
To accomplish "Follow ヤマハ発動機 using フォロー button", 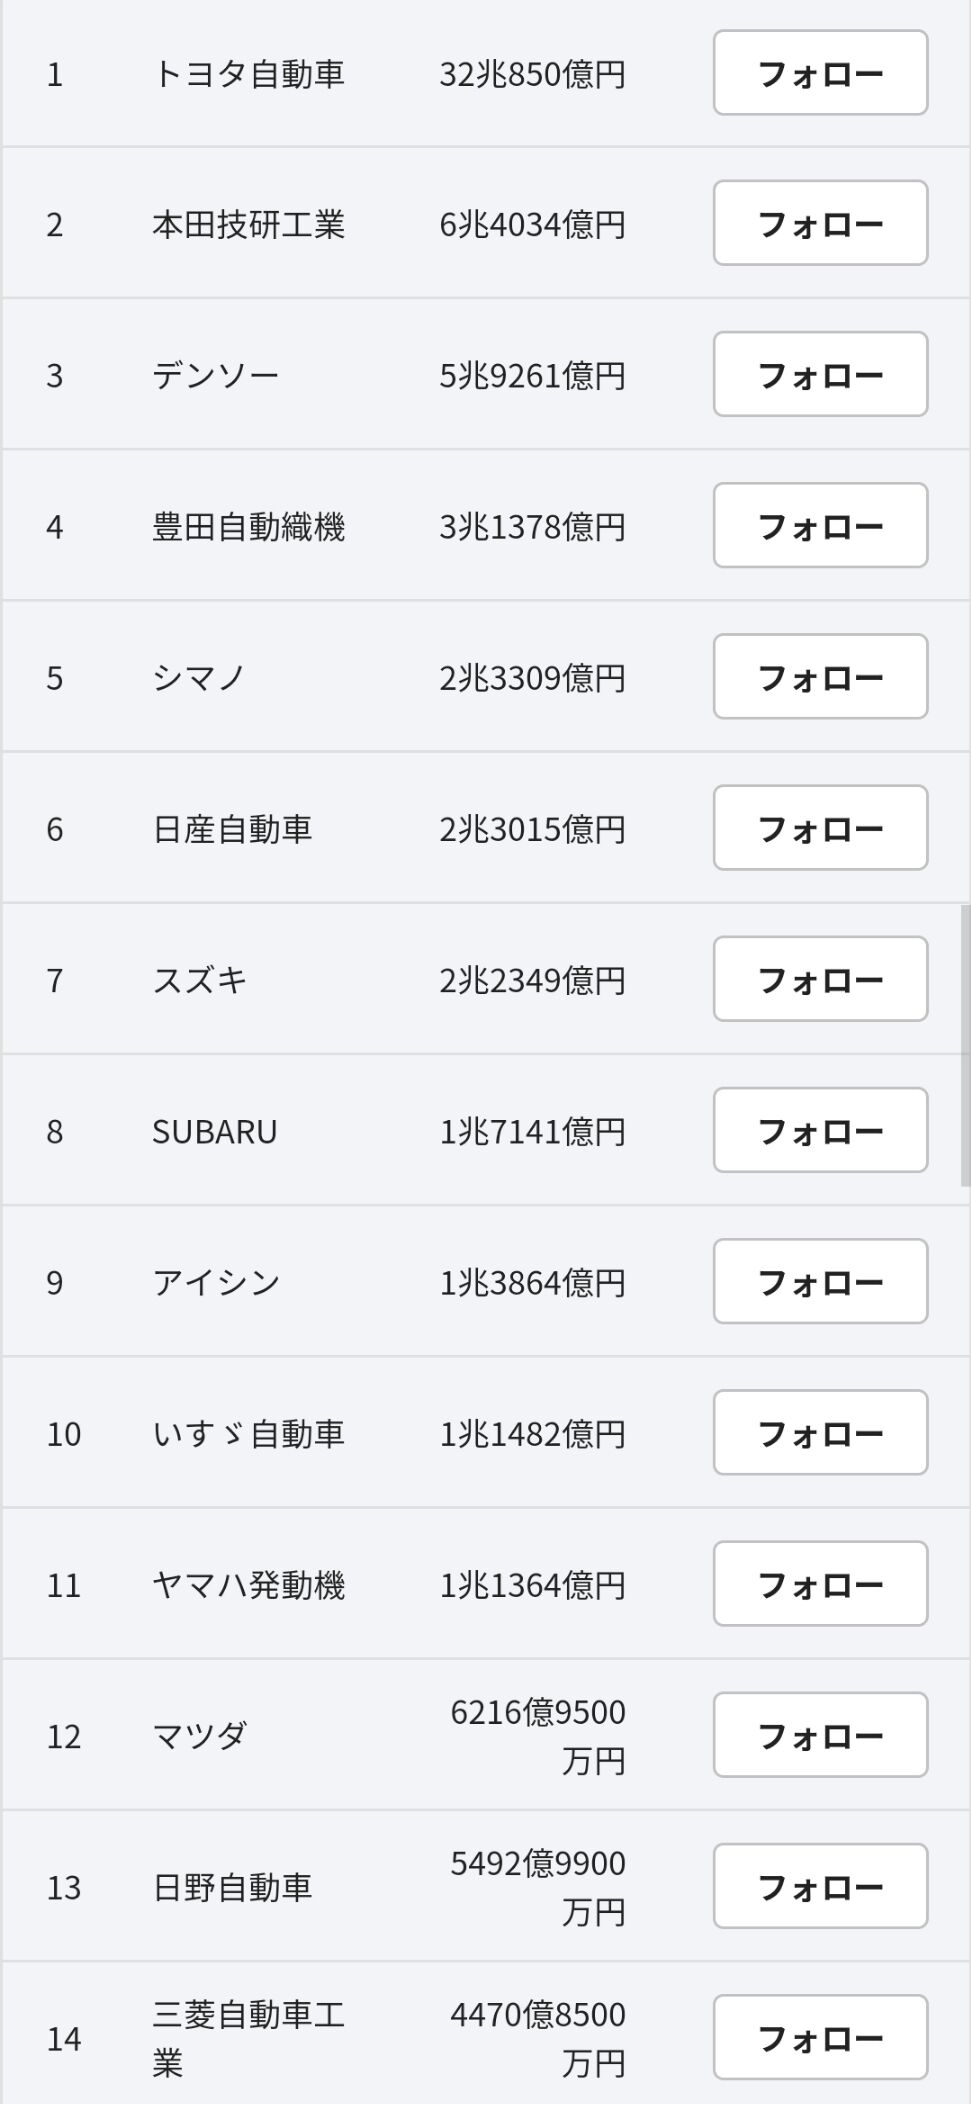I will click(820, 1584).
